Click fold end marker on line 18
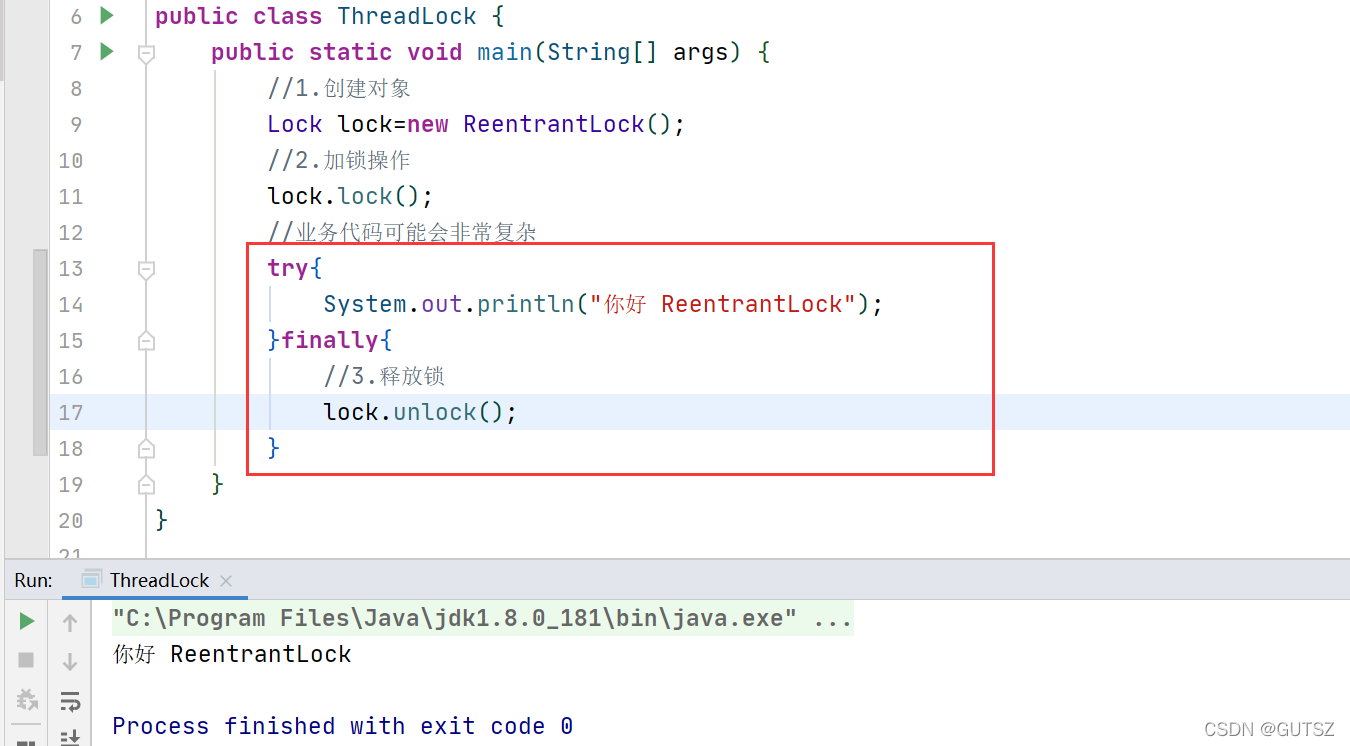 (146, 448)
